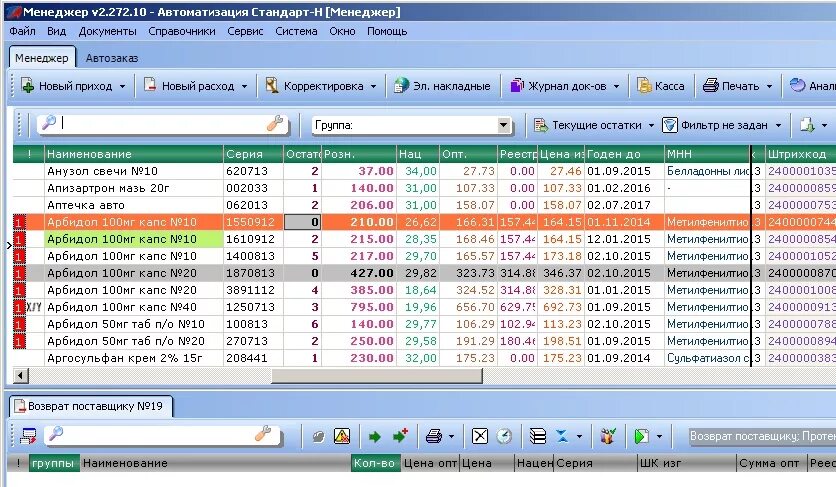Select the Апизартрон мазь 20г row

click(424, 188)
